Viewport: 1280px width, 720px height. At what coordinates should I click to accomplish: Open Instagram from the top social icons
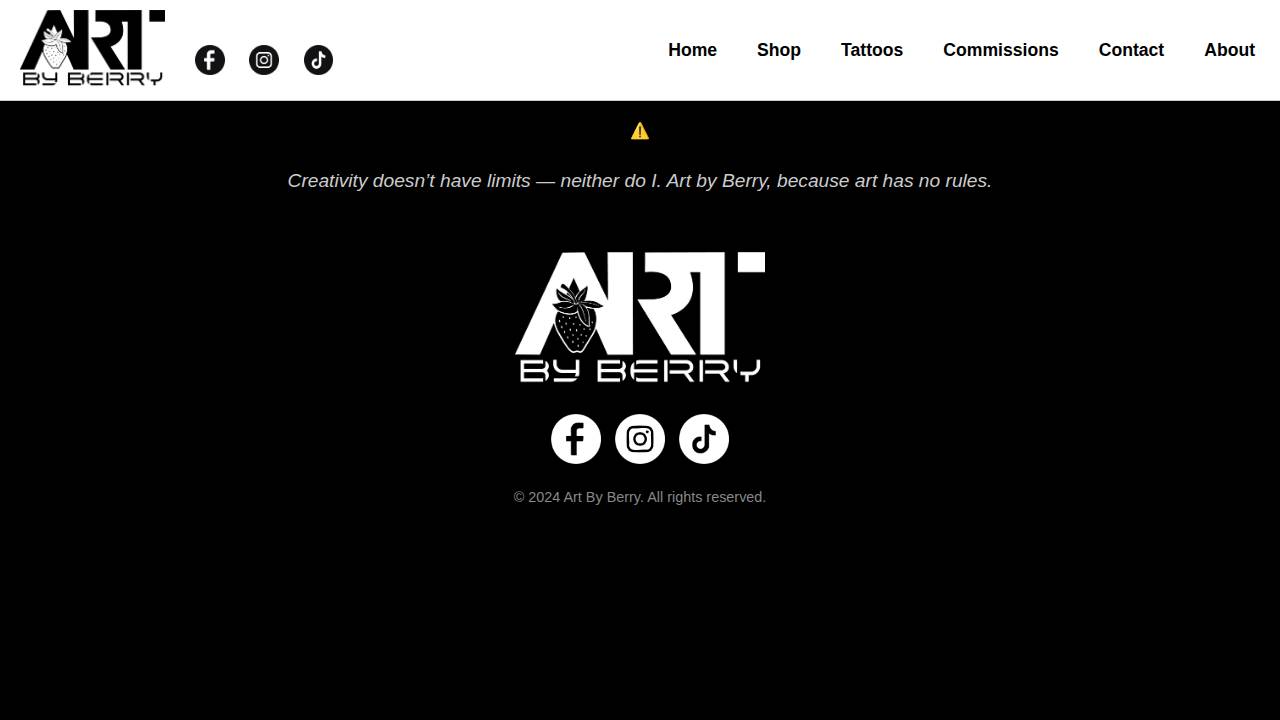pos(264,60)
